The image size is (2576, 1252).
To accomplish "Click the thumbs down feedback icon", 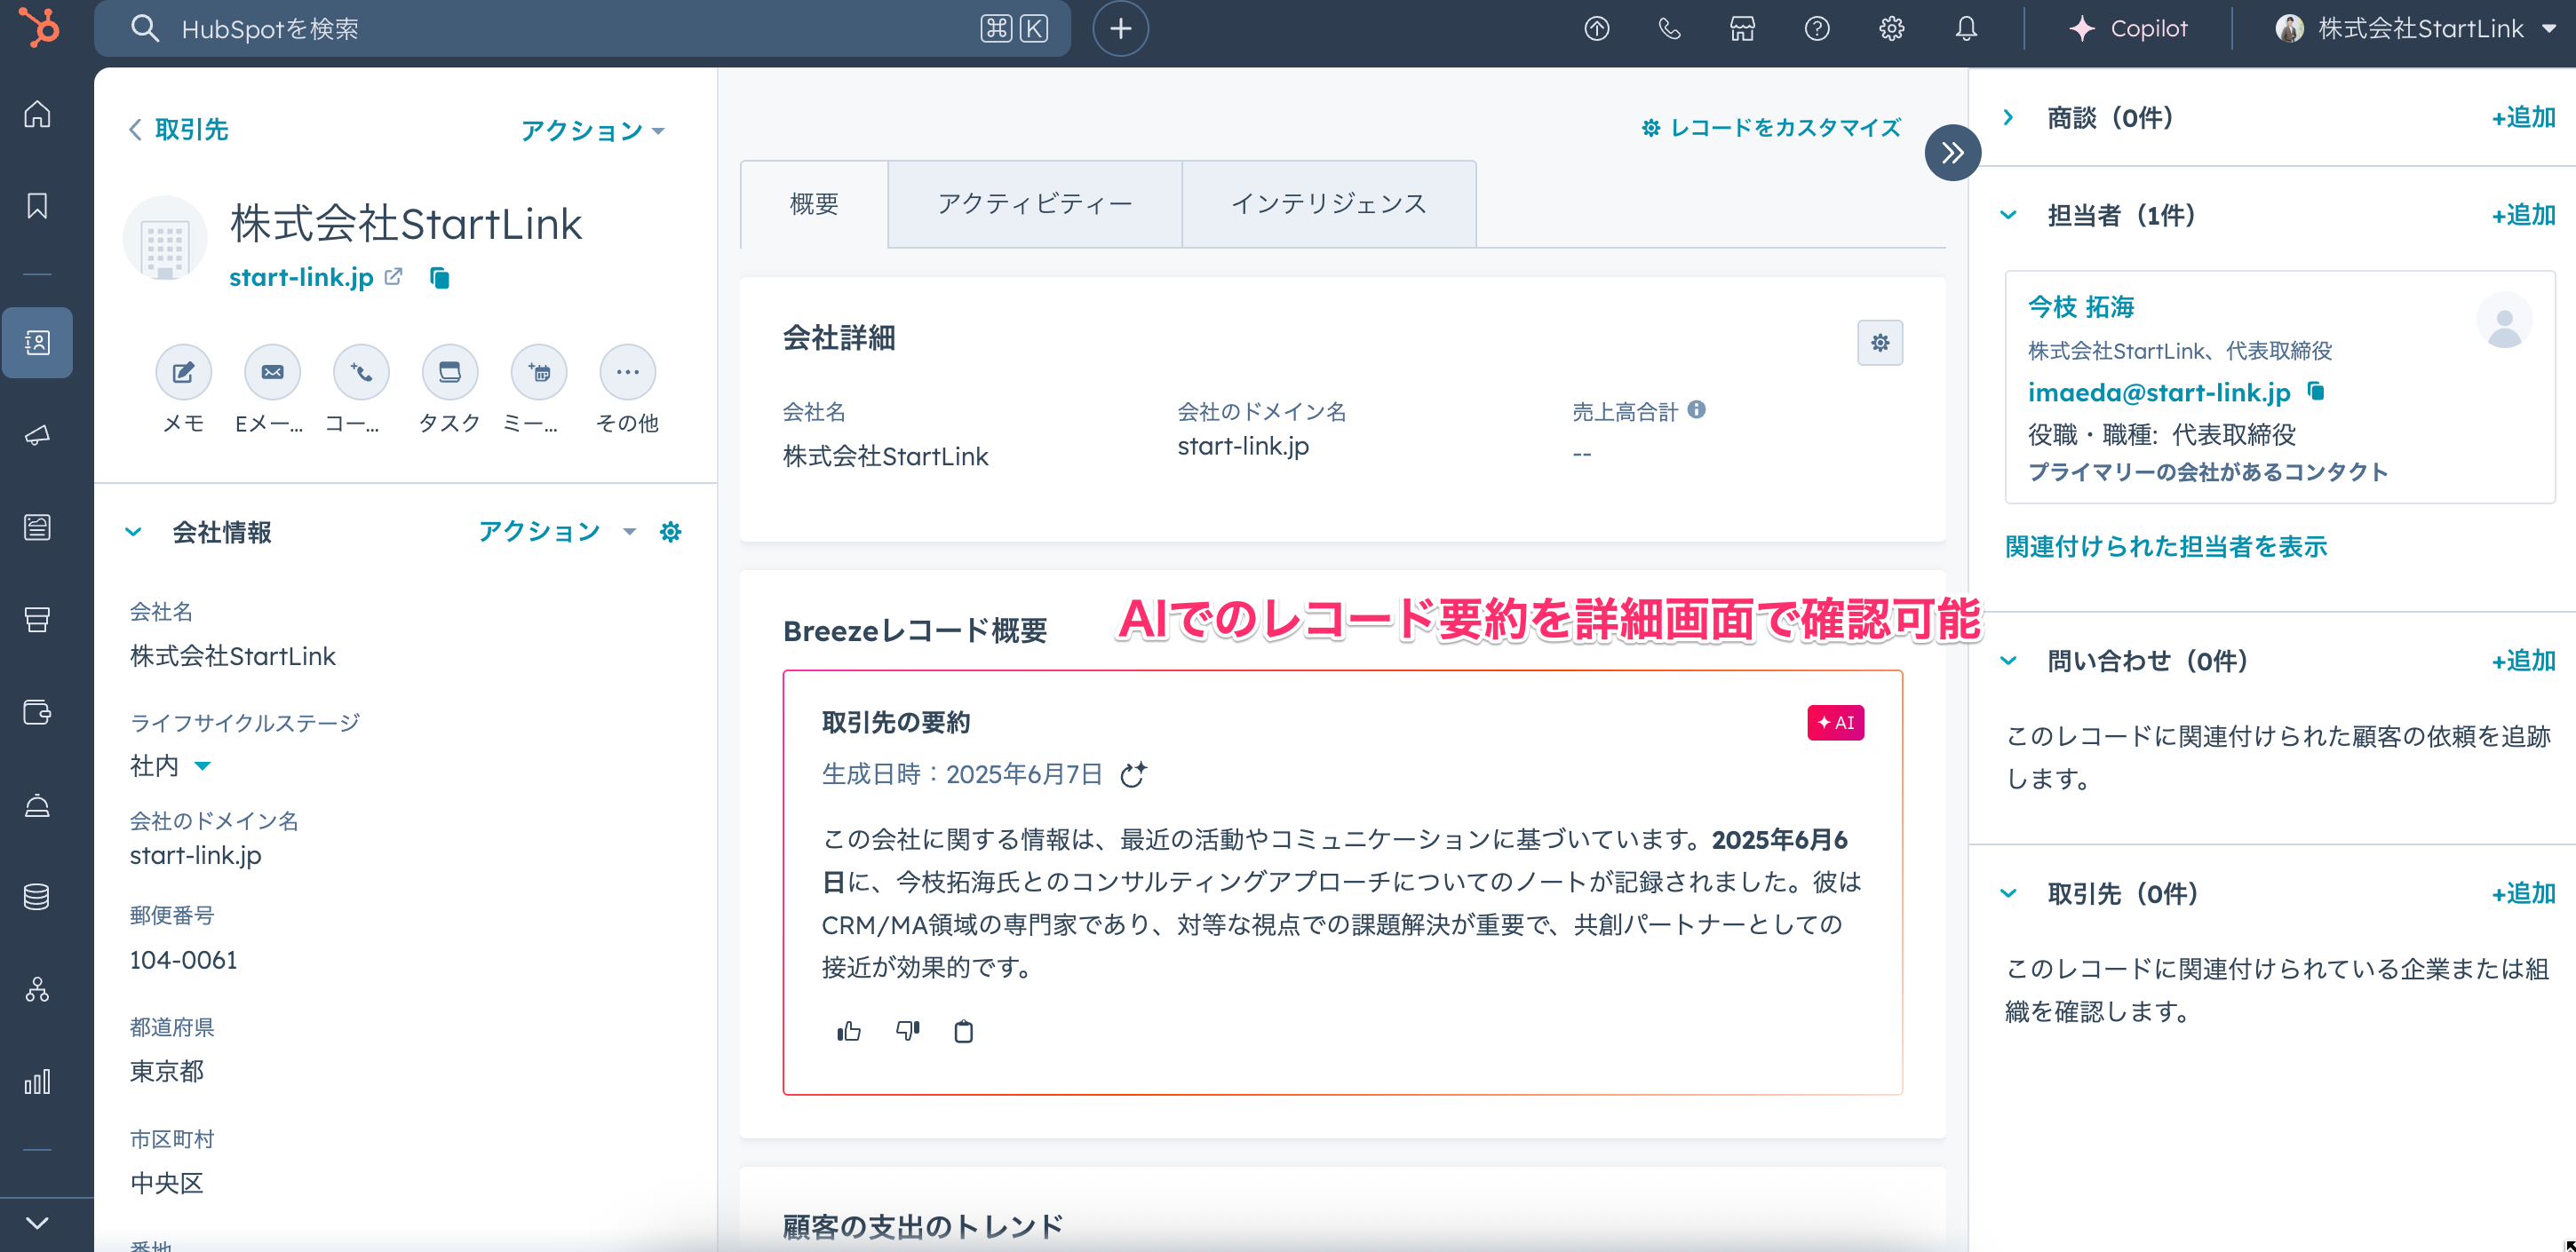I will pyautogui.click(x=907, y=1031).
